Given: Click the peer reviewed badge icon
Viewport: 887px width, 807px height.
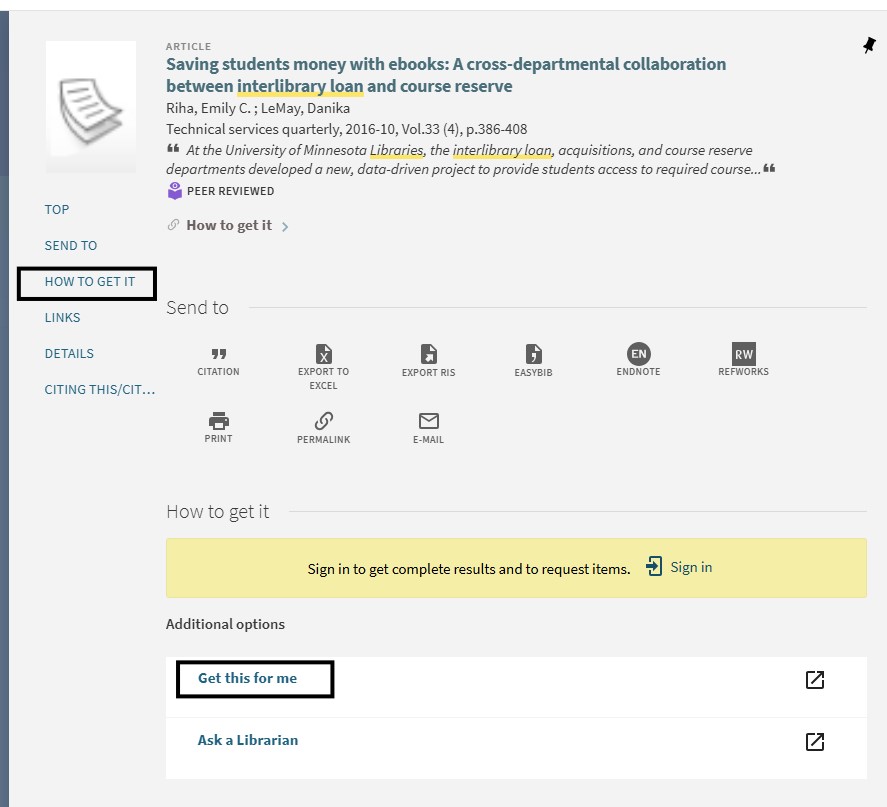Looking at the screenshot, I should click(175, 191).
